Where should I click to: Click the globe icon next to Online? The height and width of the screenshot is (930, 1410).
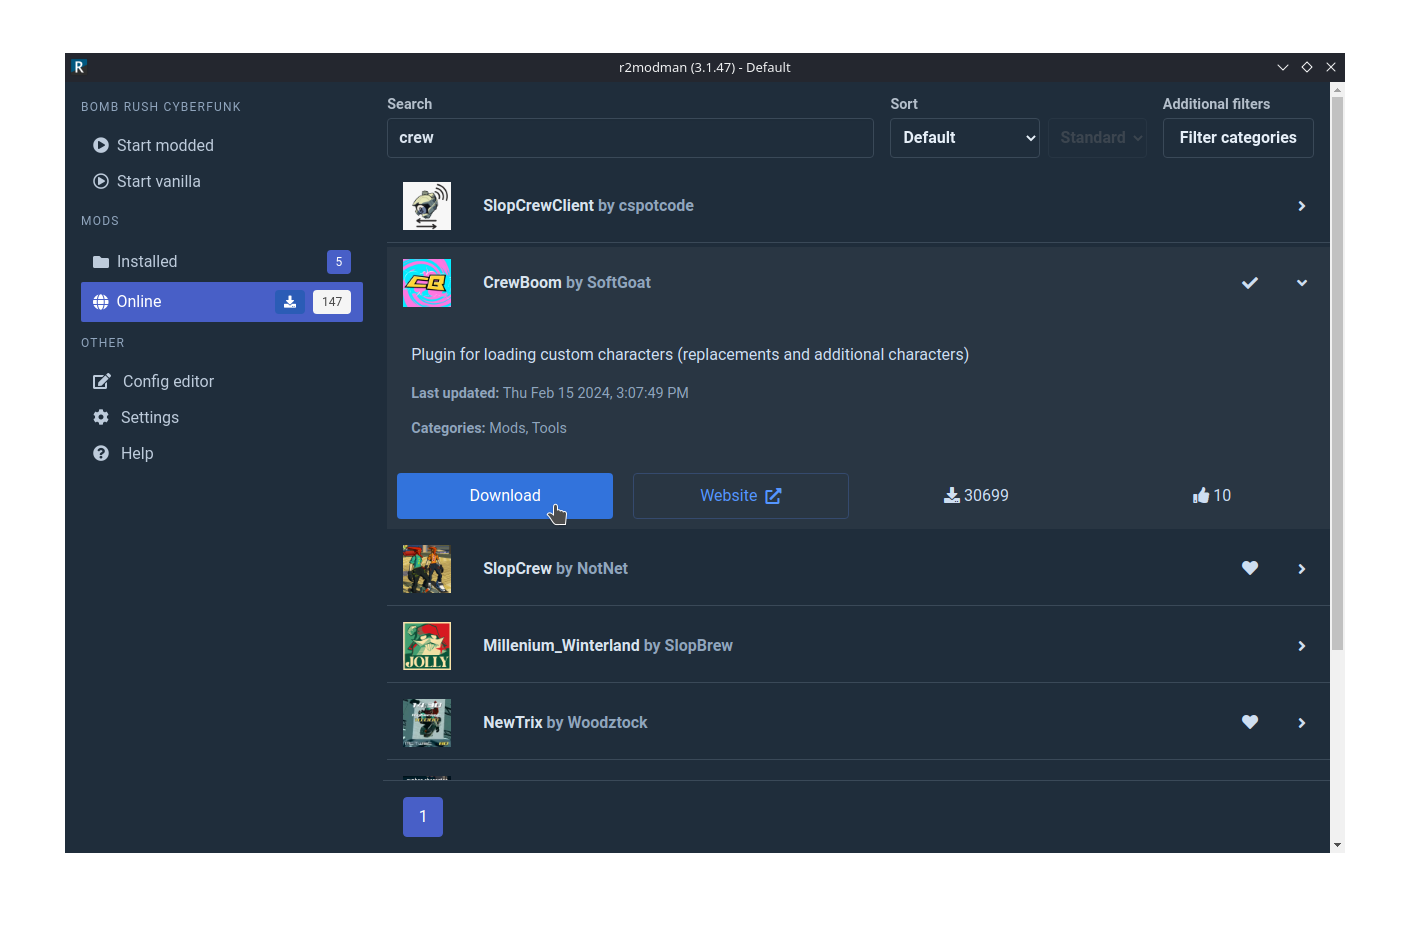(x=101, y=302)
